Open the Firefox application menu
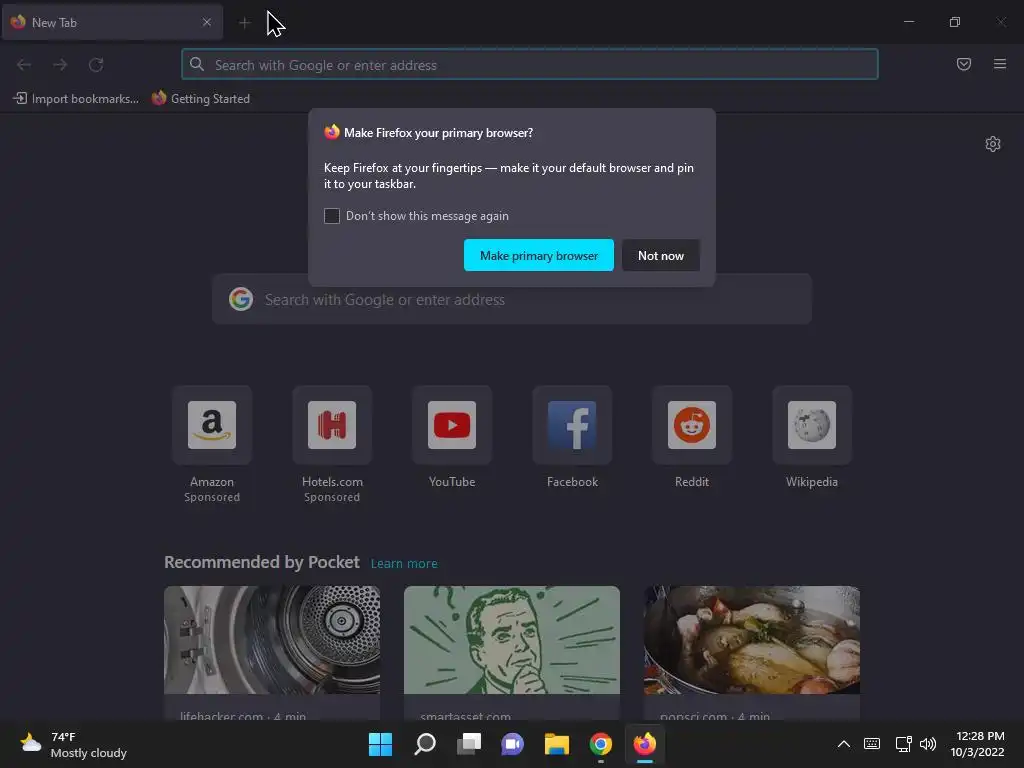This screenshot has width=1024, height=768. [x=999, y=64]
